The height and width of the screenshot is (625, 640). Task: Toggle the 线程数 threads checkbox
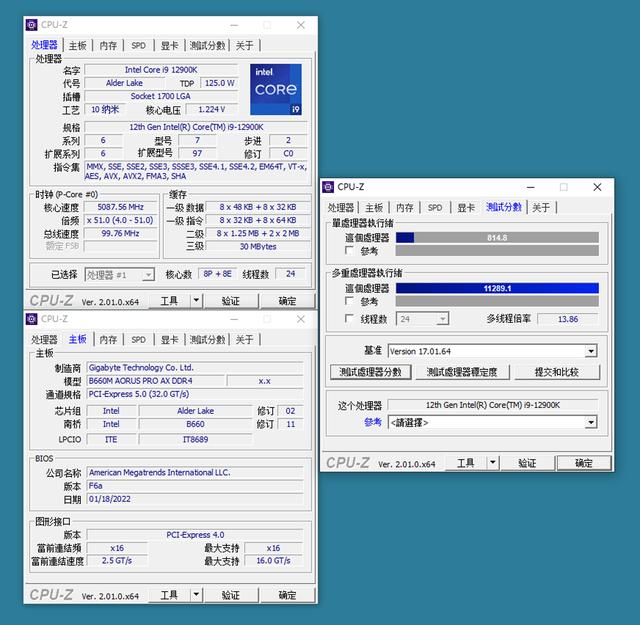click(x=349, y=318)
